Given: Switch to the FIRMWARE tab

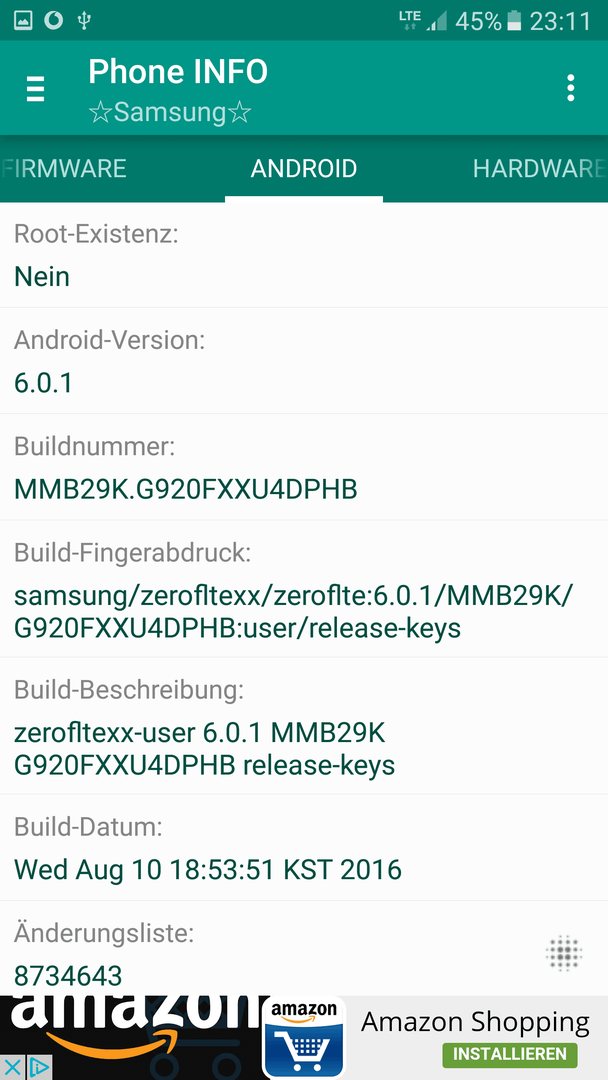Looking at the screenshot, I should tap(64, 169).
